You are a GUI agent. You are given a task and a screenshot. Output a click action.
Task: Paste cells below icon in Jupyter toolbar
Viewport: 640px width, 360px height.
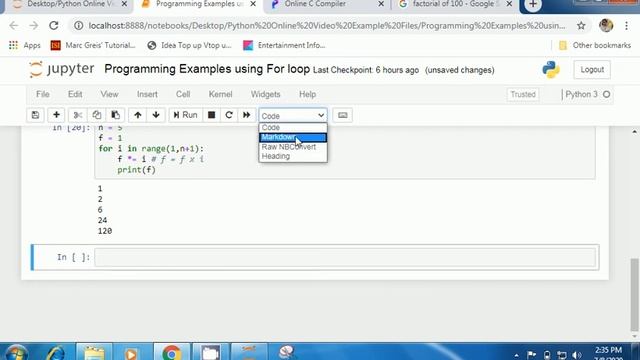116,115
